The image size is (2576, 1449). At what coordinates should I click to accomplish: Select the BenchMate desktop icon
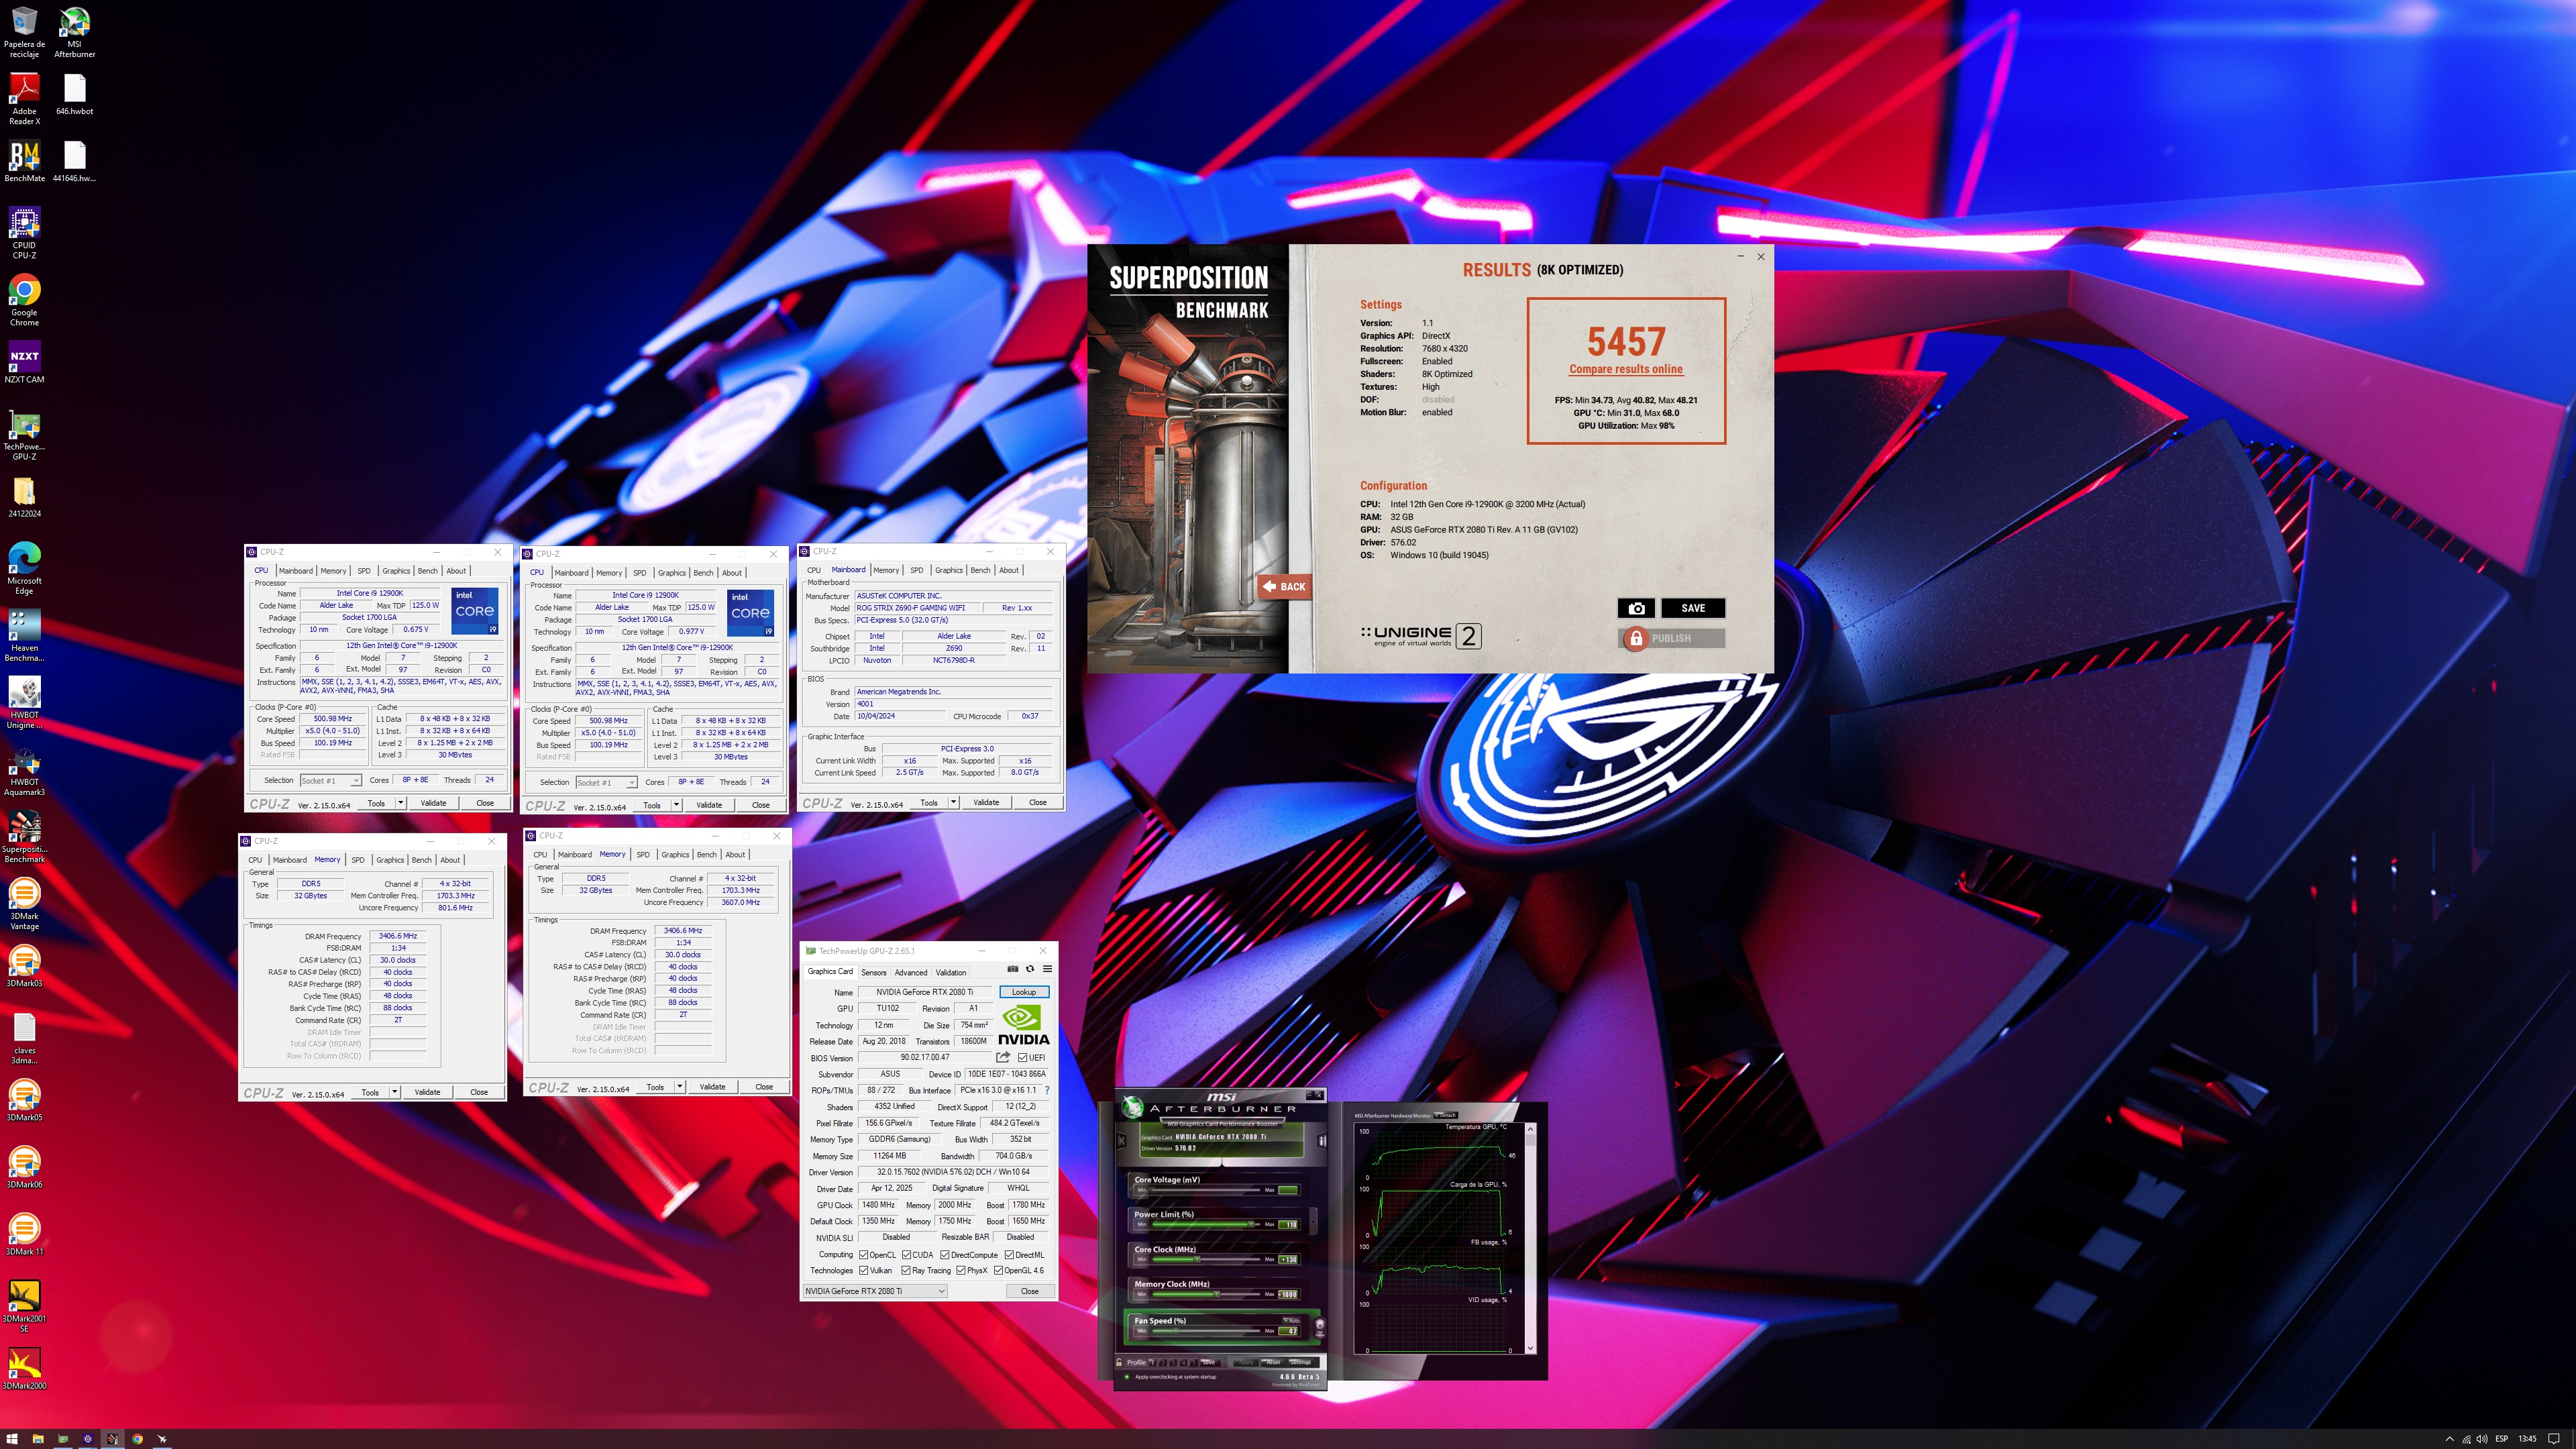24,162
